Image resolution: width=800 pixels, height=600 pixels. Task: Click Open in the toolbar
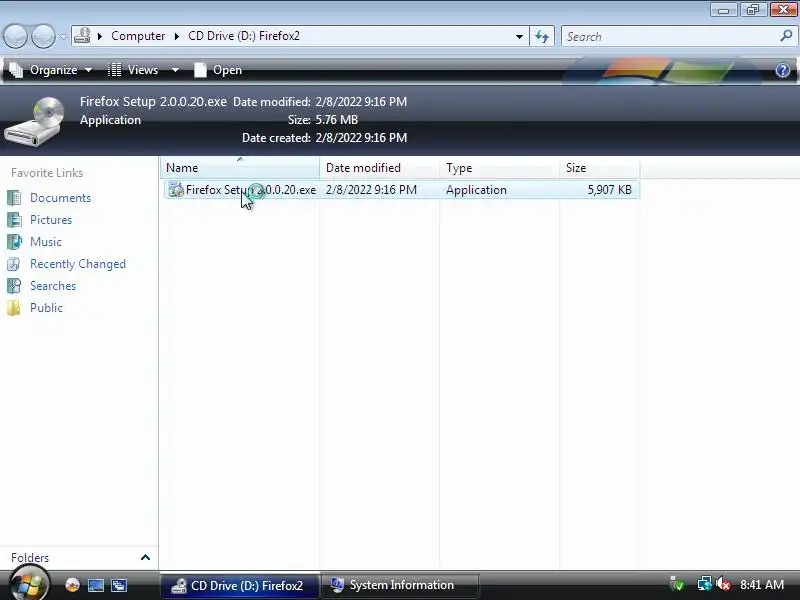click(218, 70)
